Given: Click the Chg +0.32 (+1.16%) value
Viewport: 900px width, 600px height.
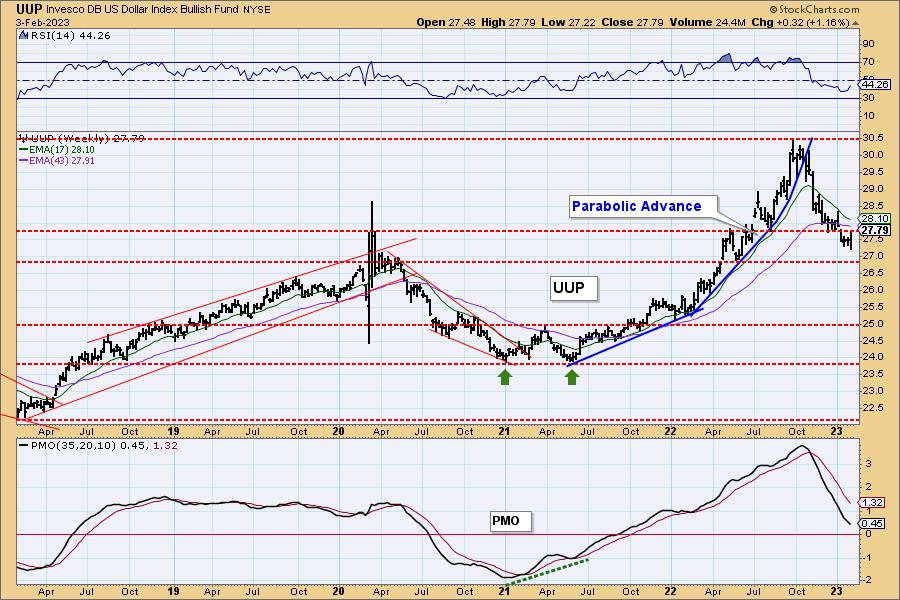Looking at the screenshot, I should [800, 22].
